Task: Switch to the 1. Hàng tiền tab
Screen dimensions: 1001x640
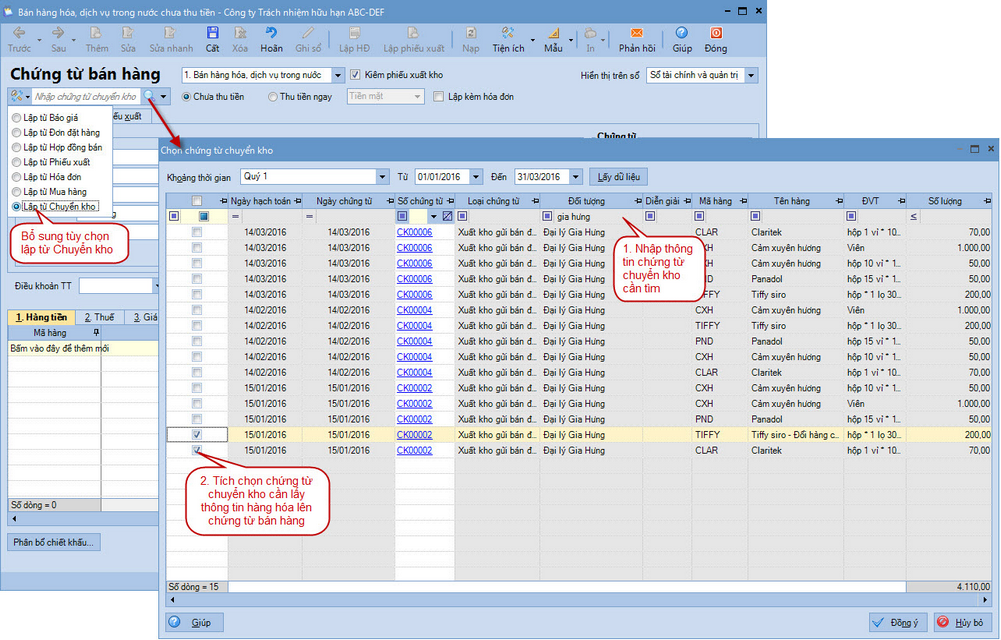Action: coord(41,317)
